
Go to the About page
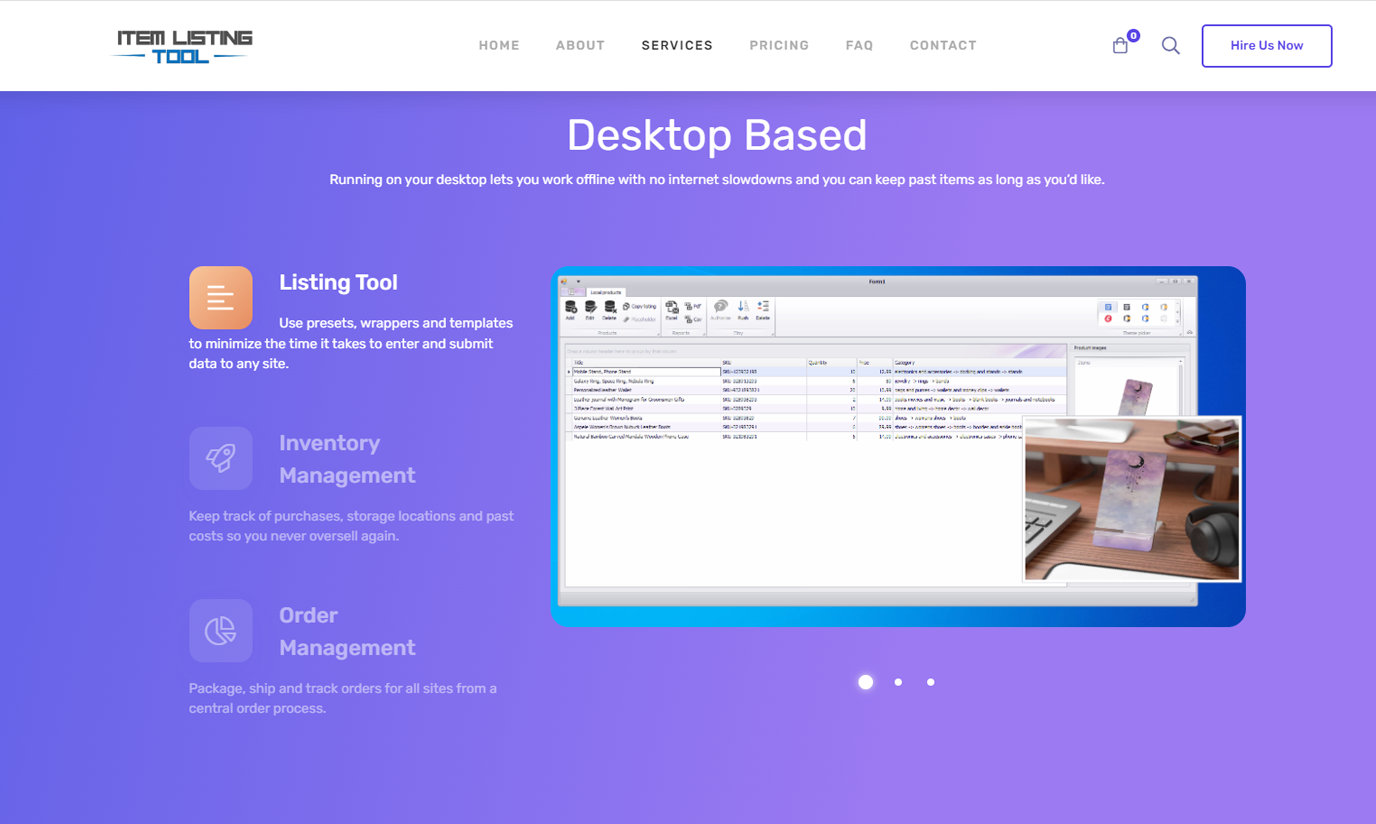tap(580, 46)
